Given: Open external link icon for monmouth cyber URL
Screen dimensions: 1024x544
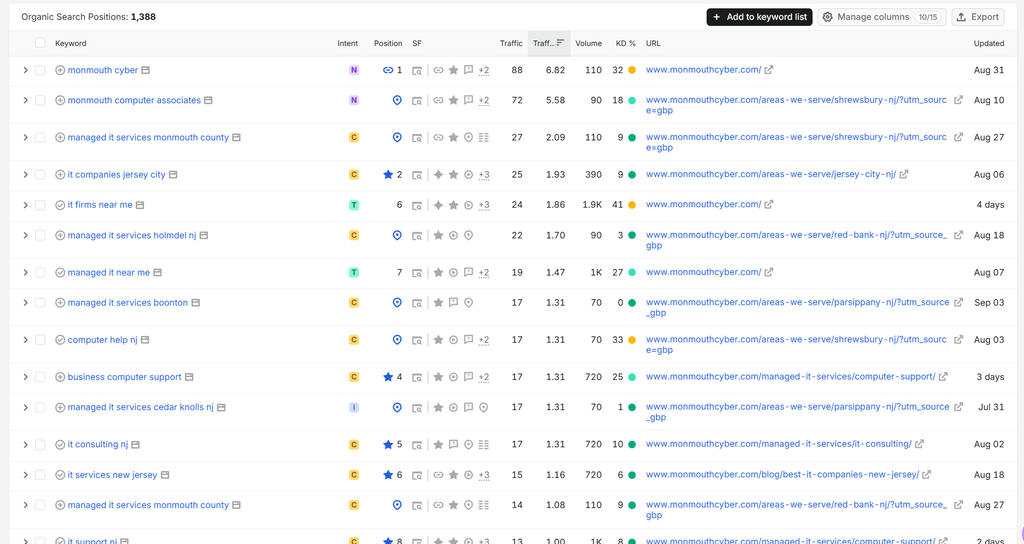Looking at the screenshot, I should (x=769, y=70).
